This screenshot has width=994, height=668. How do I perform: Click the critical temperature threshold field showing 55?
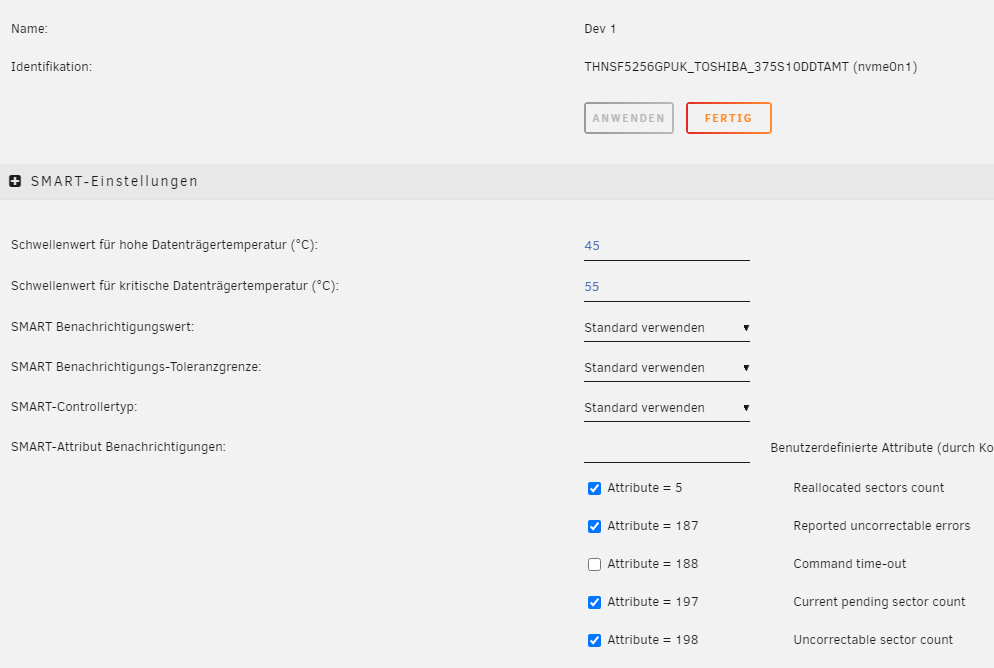click(666, 287)
